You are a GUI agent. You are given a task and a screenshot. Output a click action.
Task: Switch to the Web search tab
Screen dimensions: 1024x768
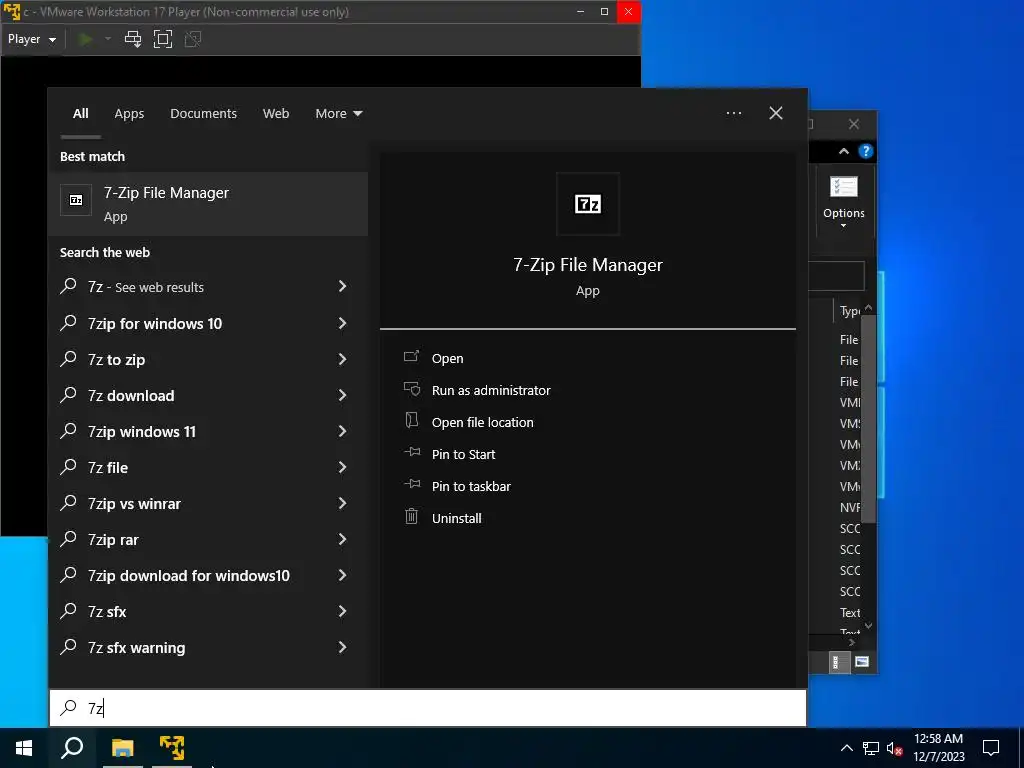point(276,114)
